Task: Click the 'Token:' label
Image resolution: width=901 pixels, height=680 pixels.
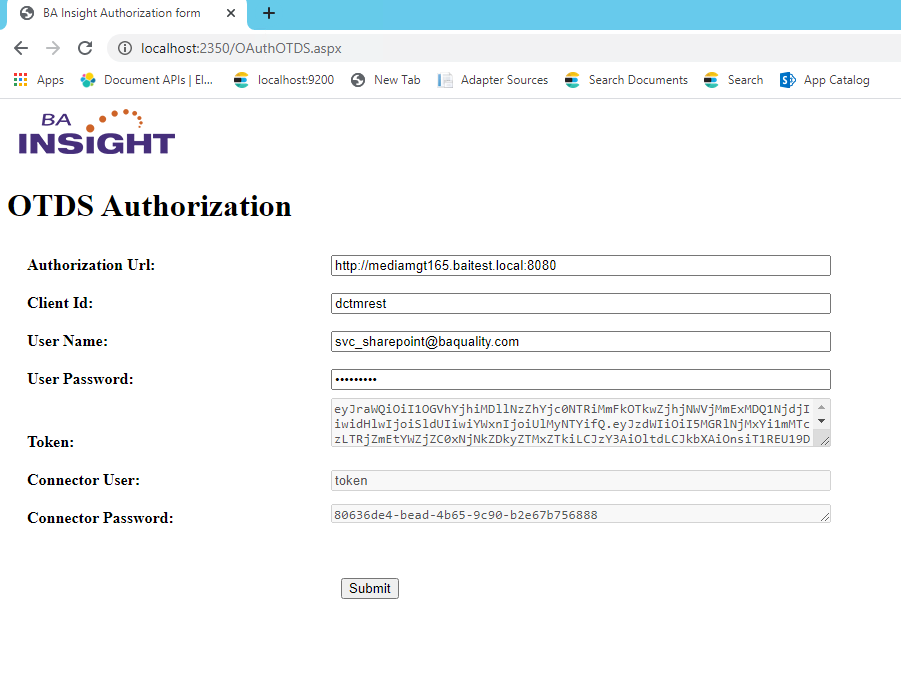Action: coord(51,442)
